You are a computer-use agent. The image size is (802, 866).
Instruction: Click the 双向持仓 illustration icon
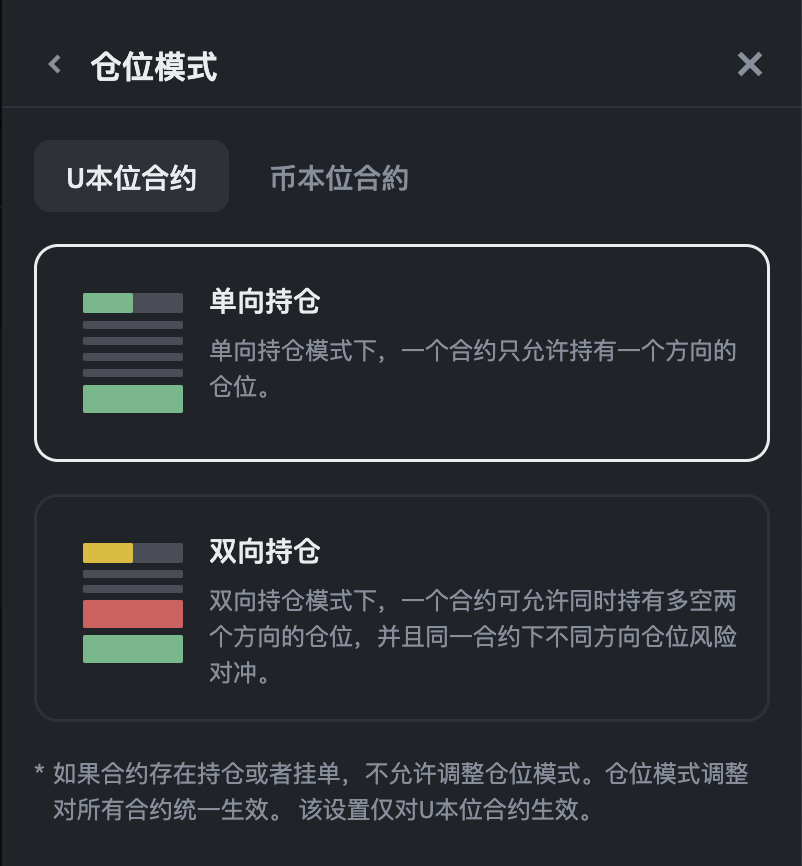coord(133,603)
